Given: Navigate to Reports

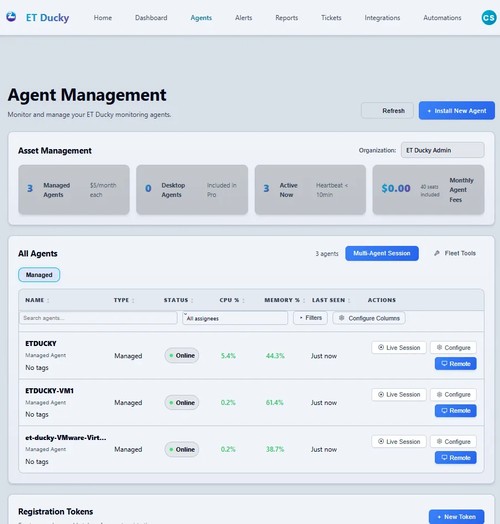Looking at the screenshot, I should 287,18.
